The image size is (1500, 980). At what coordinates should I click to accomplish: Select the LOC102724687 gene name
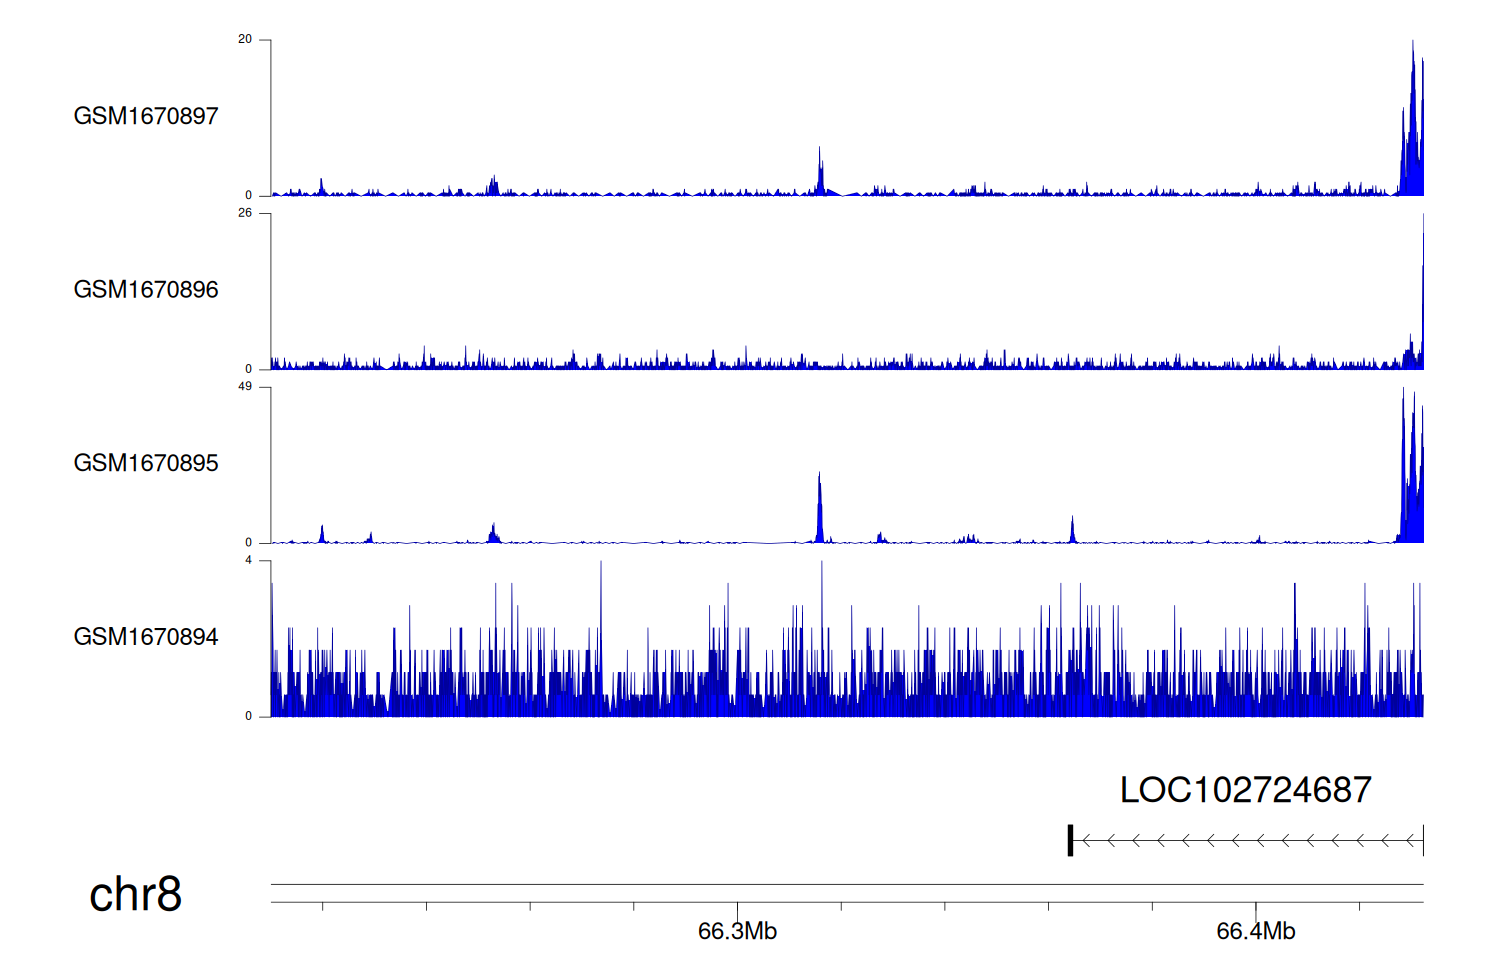tap(1245, 790)
